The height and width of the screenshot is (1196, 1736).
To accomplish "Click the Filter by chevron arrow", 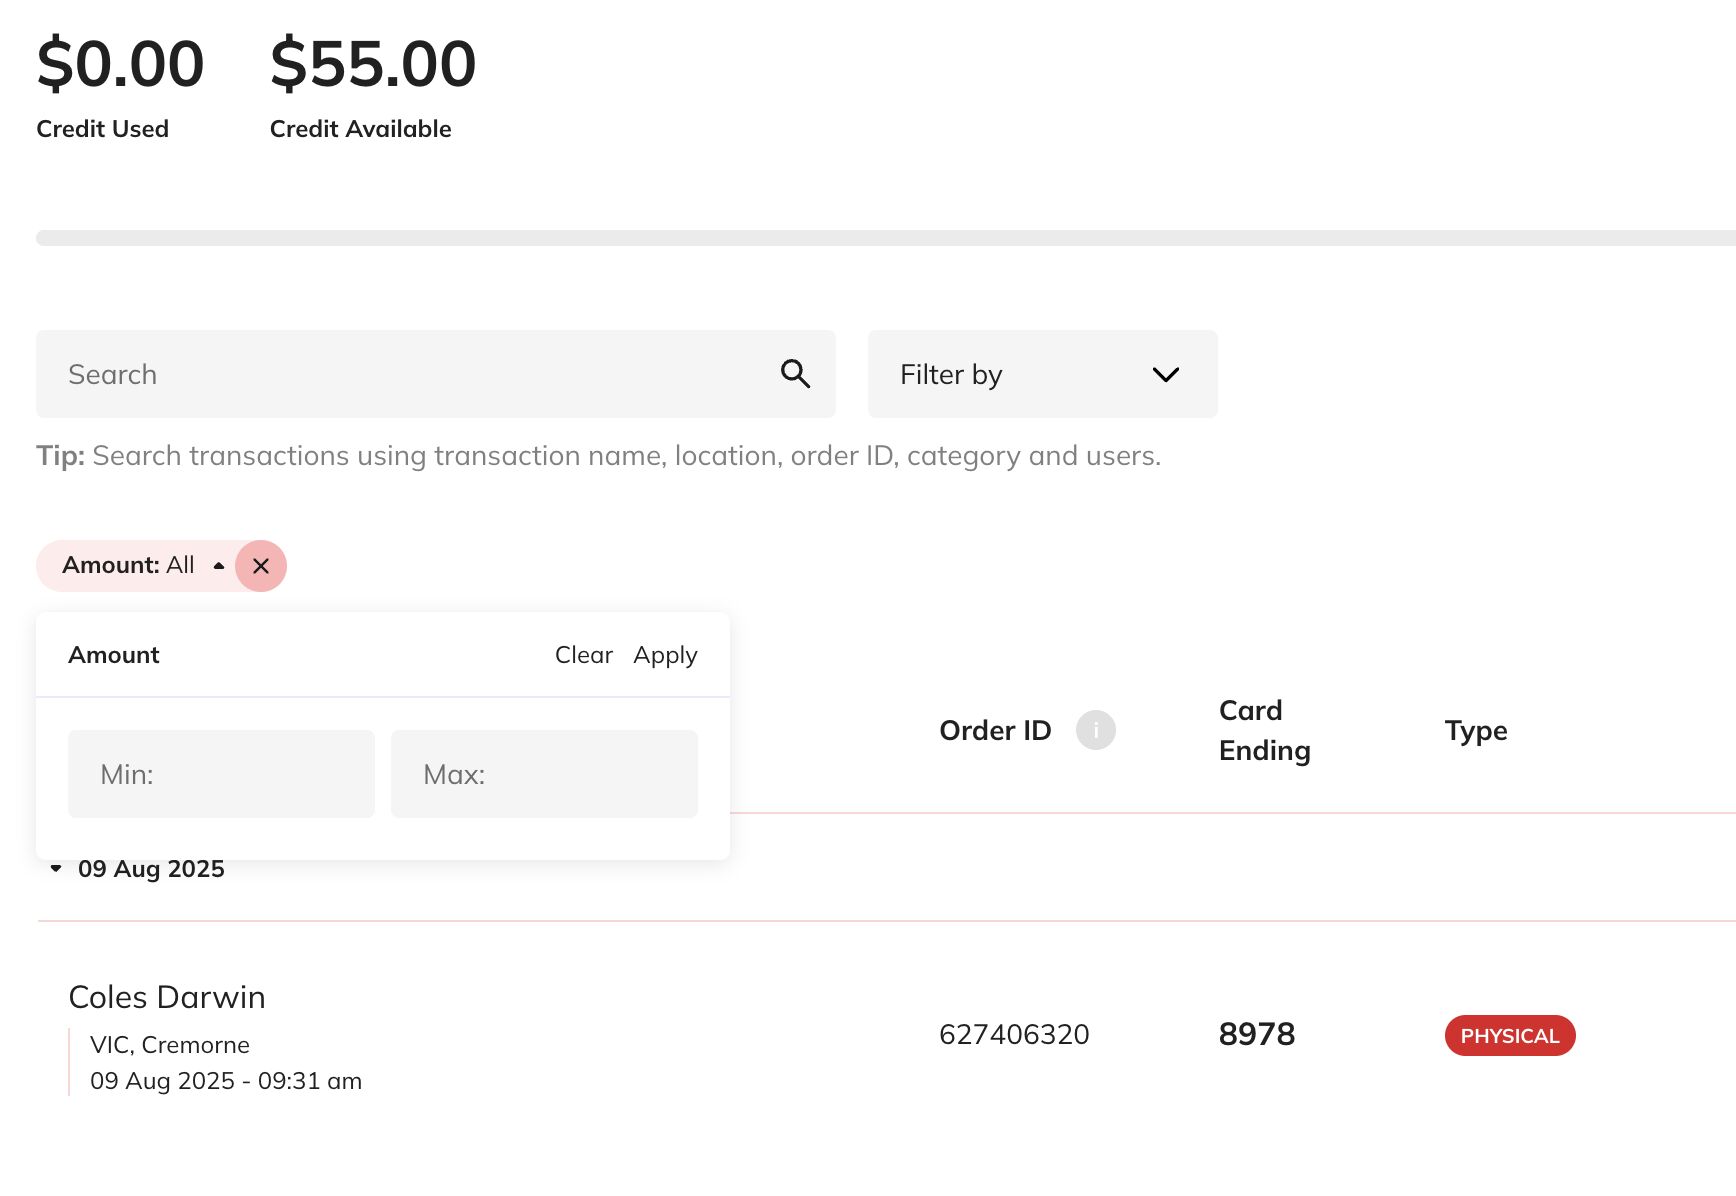I will pyautogui.click(x=1165, y=375).
